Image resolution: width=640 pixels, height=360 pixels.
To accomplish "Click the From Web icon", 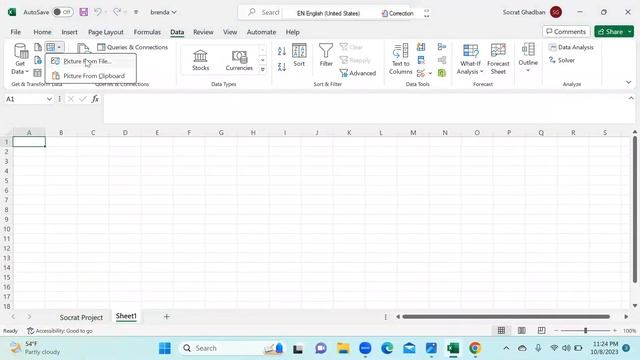I will tap(38, 60).
